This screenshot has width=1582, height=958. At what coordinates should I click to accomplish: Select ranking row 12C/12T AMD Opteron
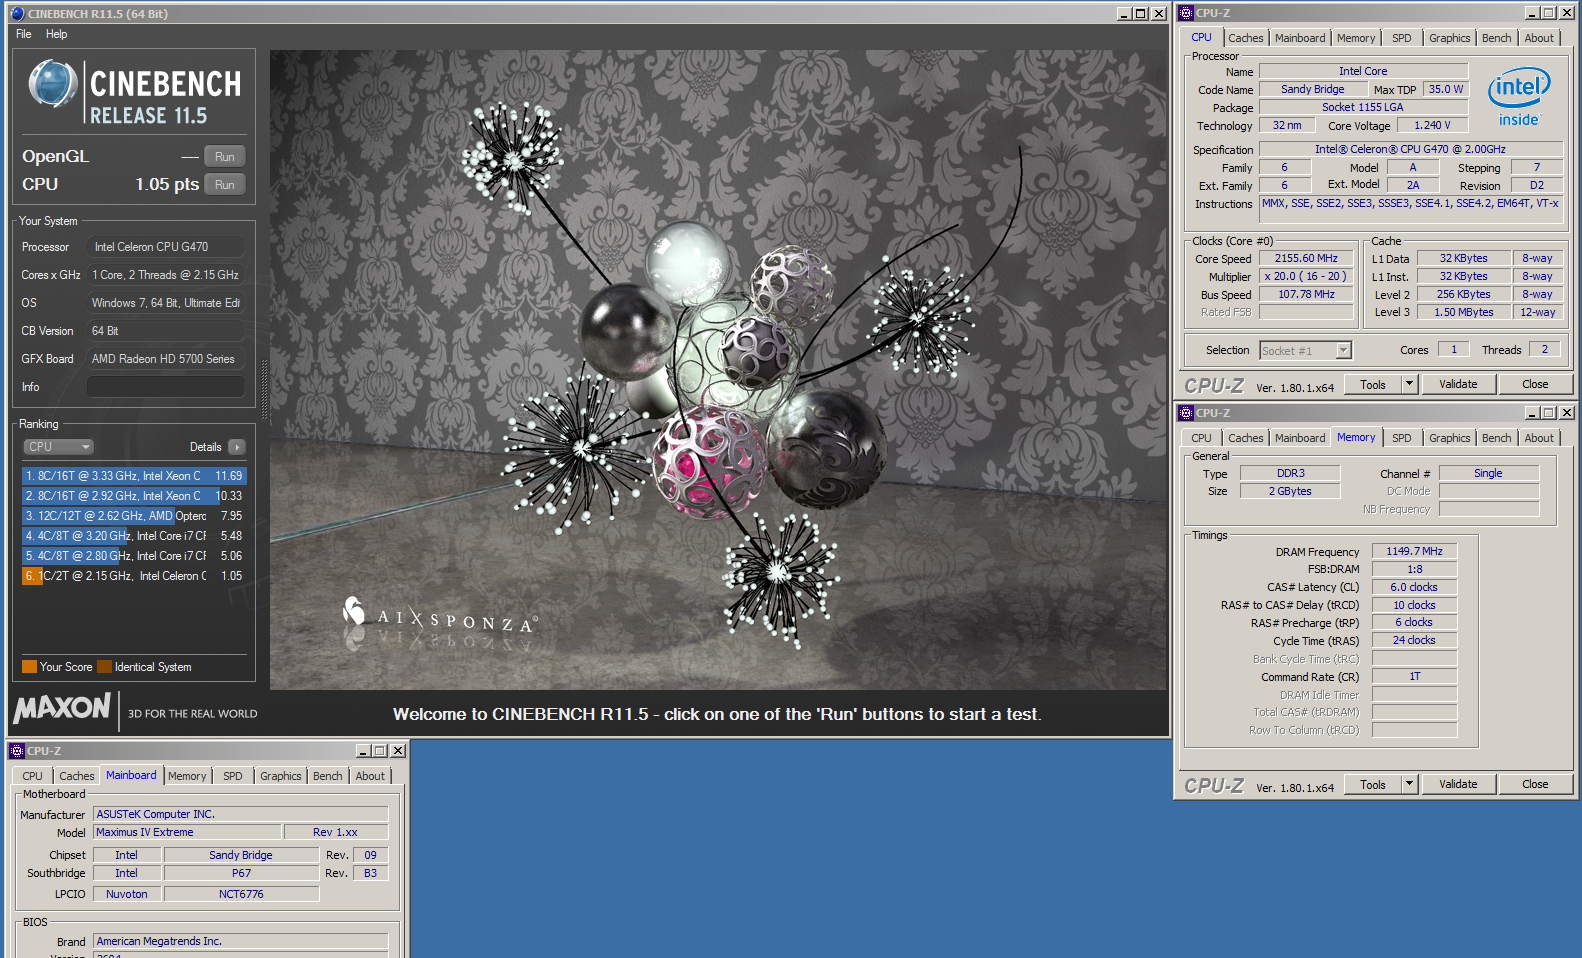coord(134,516)
